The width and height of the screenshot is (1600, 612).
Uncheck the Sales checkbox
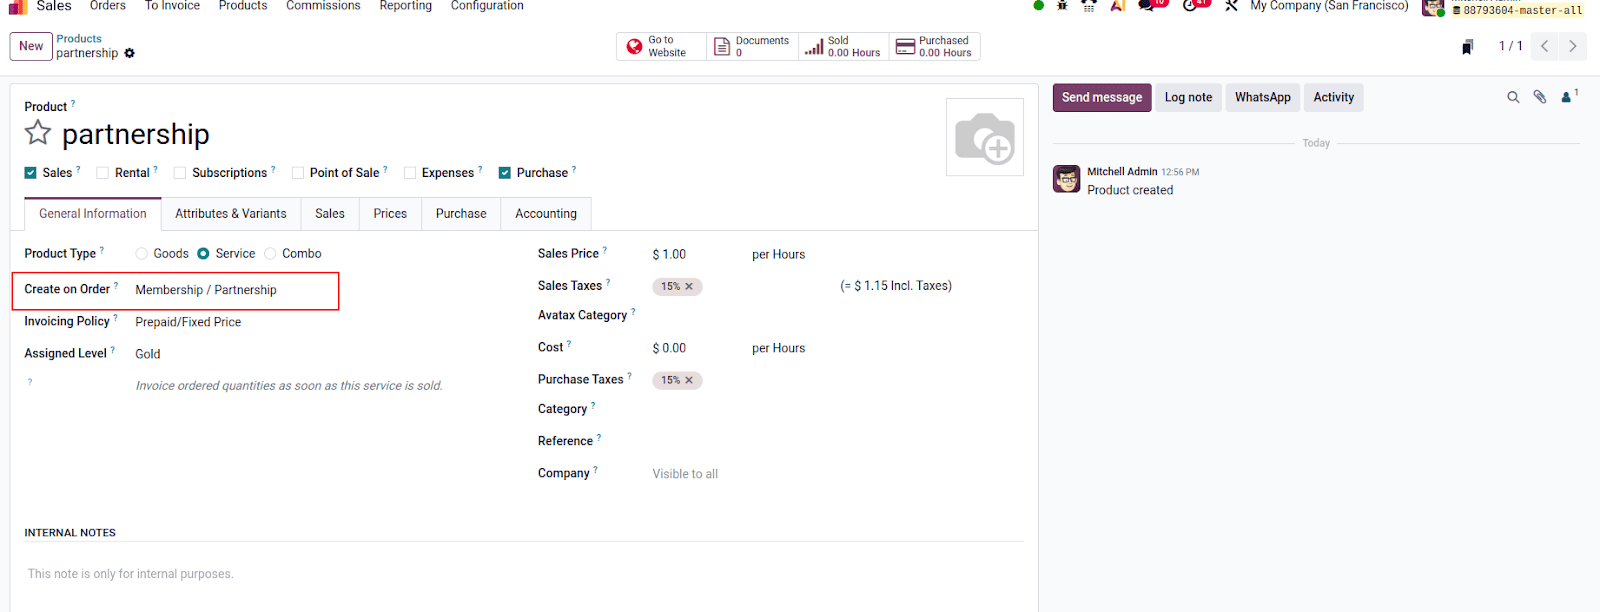click(31, 173)
